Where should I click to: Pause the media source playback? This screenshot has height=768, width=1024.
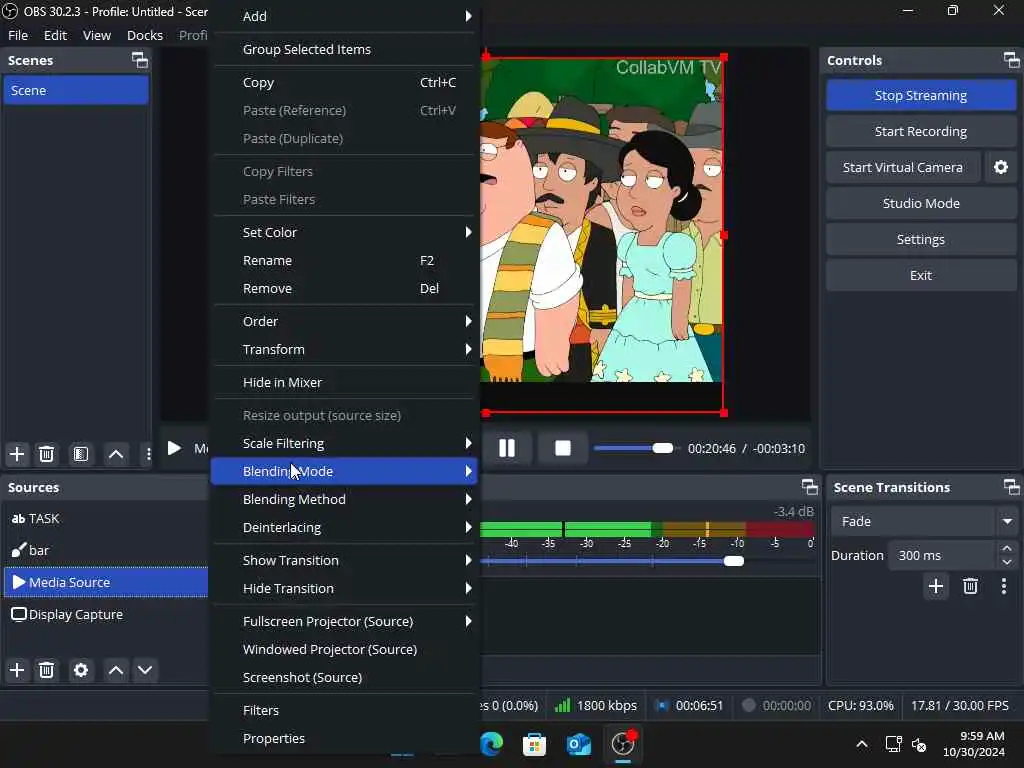[x=507, y=448]
